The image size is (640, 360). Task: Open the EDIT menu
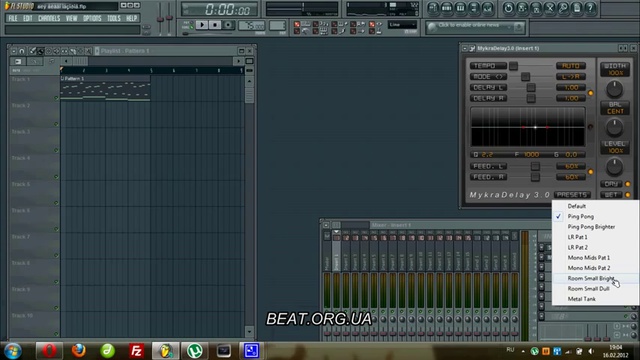[27, 18]
